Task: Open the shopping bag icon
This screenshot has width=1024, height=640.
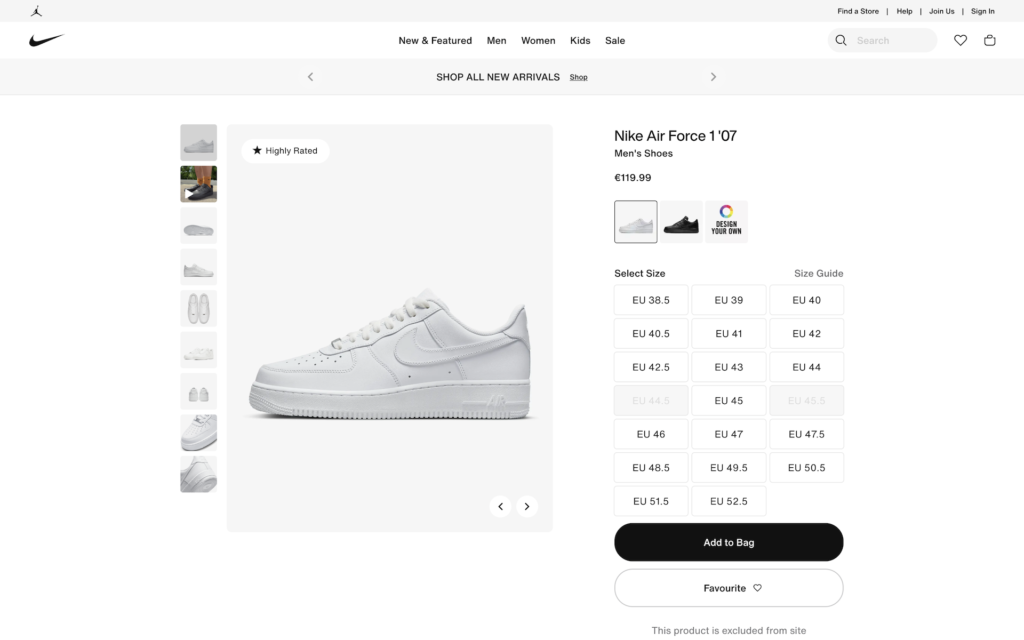Action: (990, 41)
